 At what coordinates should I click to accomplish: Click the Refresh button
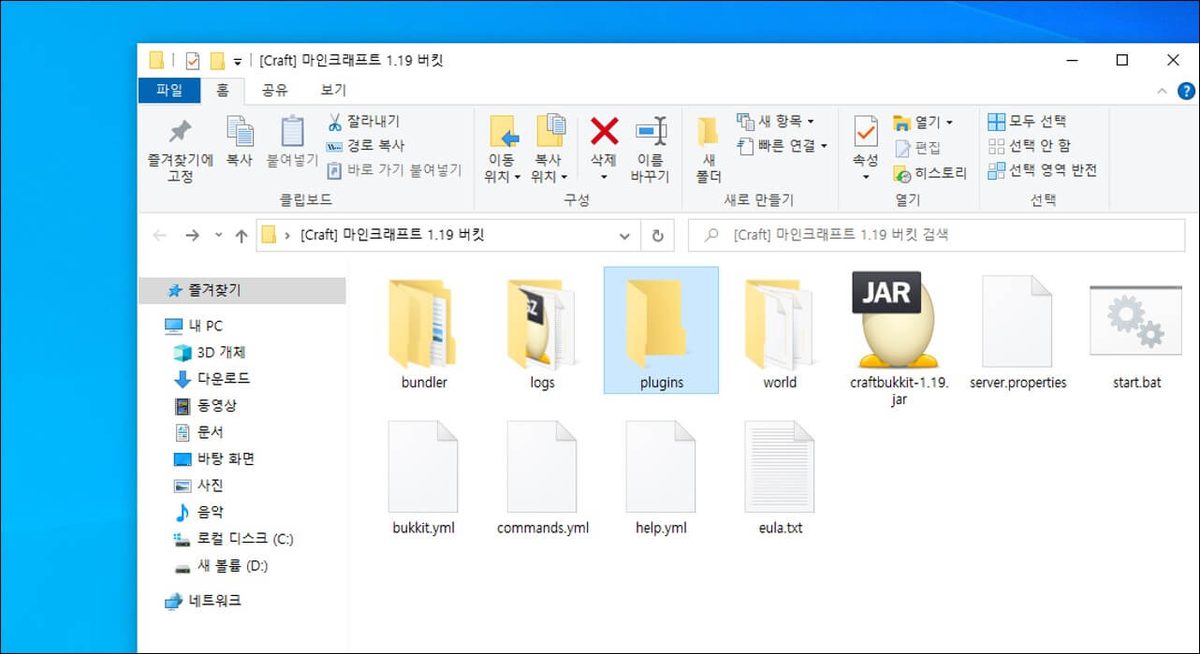pyautogui.click(x=657, y=236)
